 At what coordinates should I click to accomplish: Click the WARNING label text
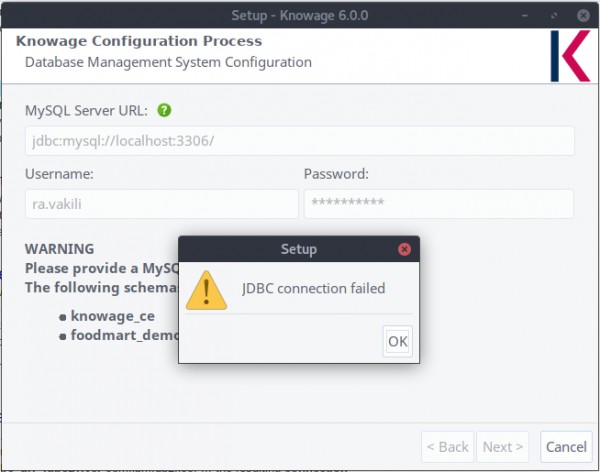59,248
